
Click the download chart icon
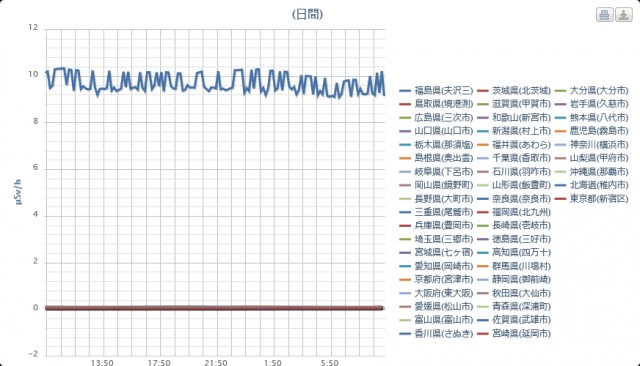(x=624, y=15)
